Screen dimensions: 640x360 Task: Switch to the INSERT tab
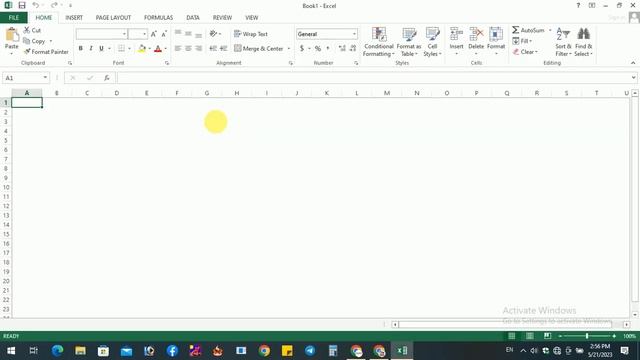(x=74, y=18)
